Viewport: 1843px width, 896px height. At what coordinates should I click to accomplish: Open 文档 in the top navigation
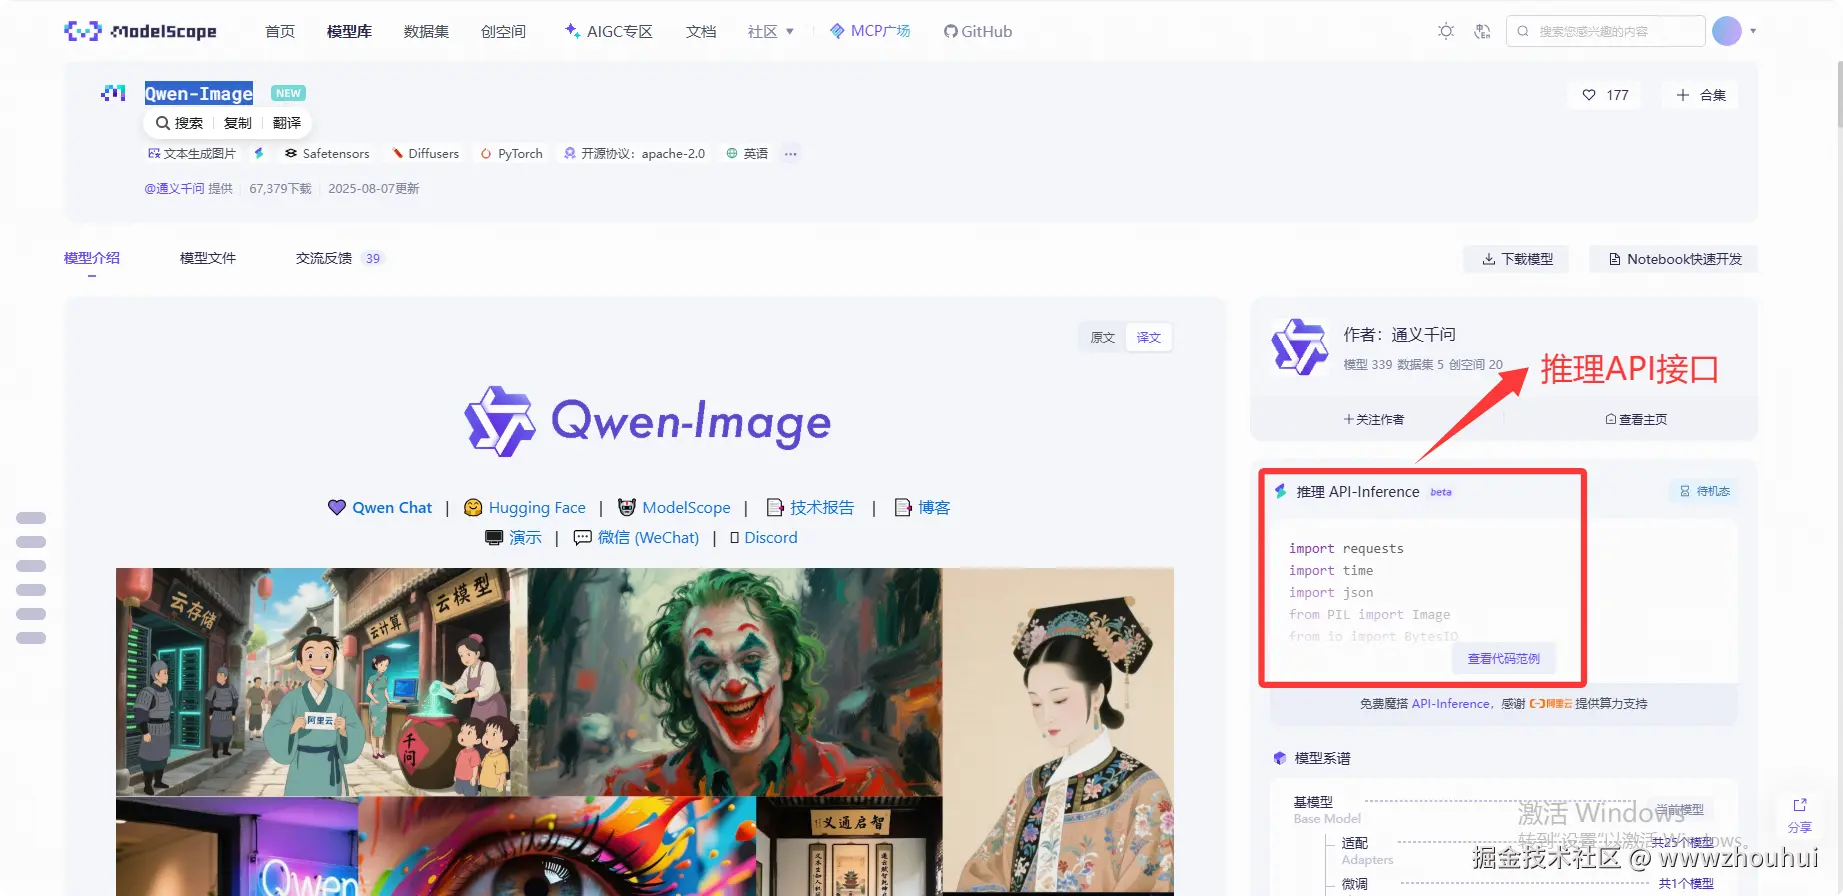tap(701, 31)
